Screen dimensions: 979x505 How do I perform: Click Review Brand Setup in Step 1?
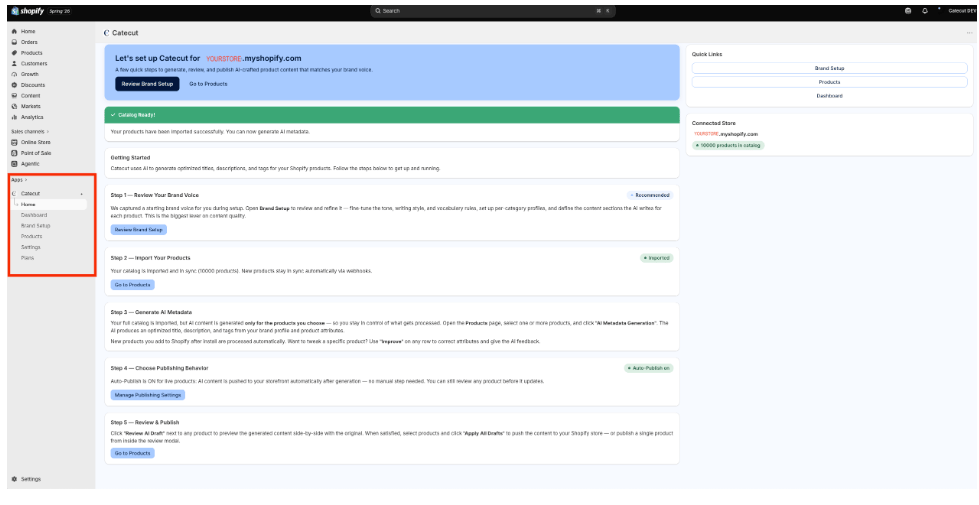click(x=139, y=230)
